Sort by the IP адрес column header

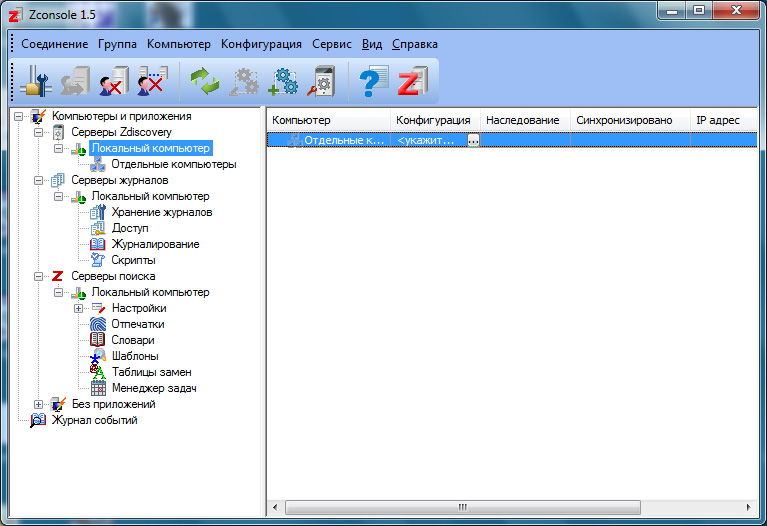(x=724, y=120)
